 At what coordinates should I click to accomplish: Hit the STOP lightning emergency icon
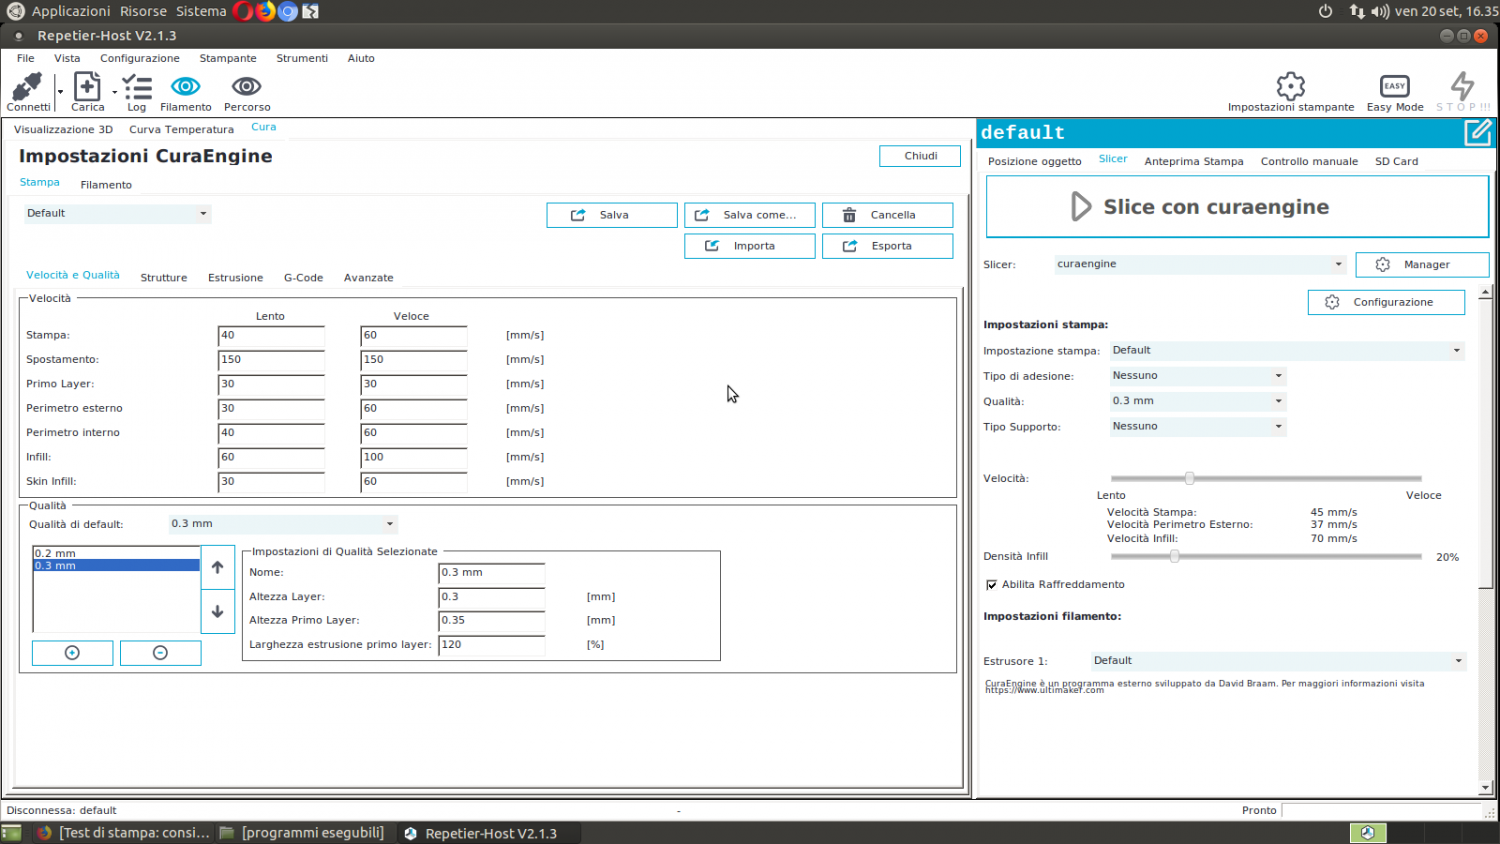point(1462,86)
